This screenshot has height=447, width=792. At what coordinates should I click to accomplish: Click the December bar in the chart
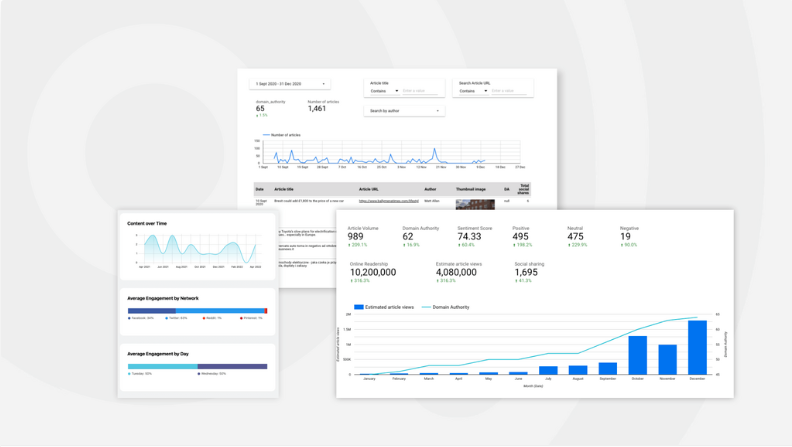coord(697,347)
